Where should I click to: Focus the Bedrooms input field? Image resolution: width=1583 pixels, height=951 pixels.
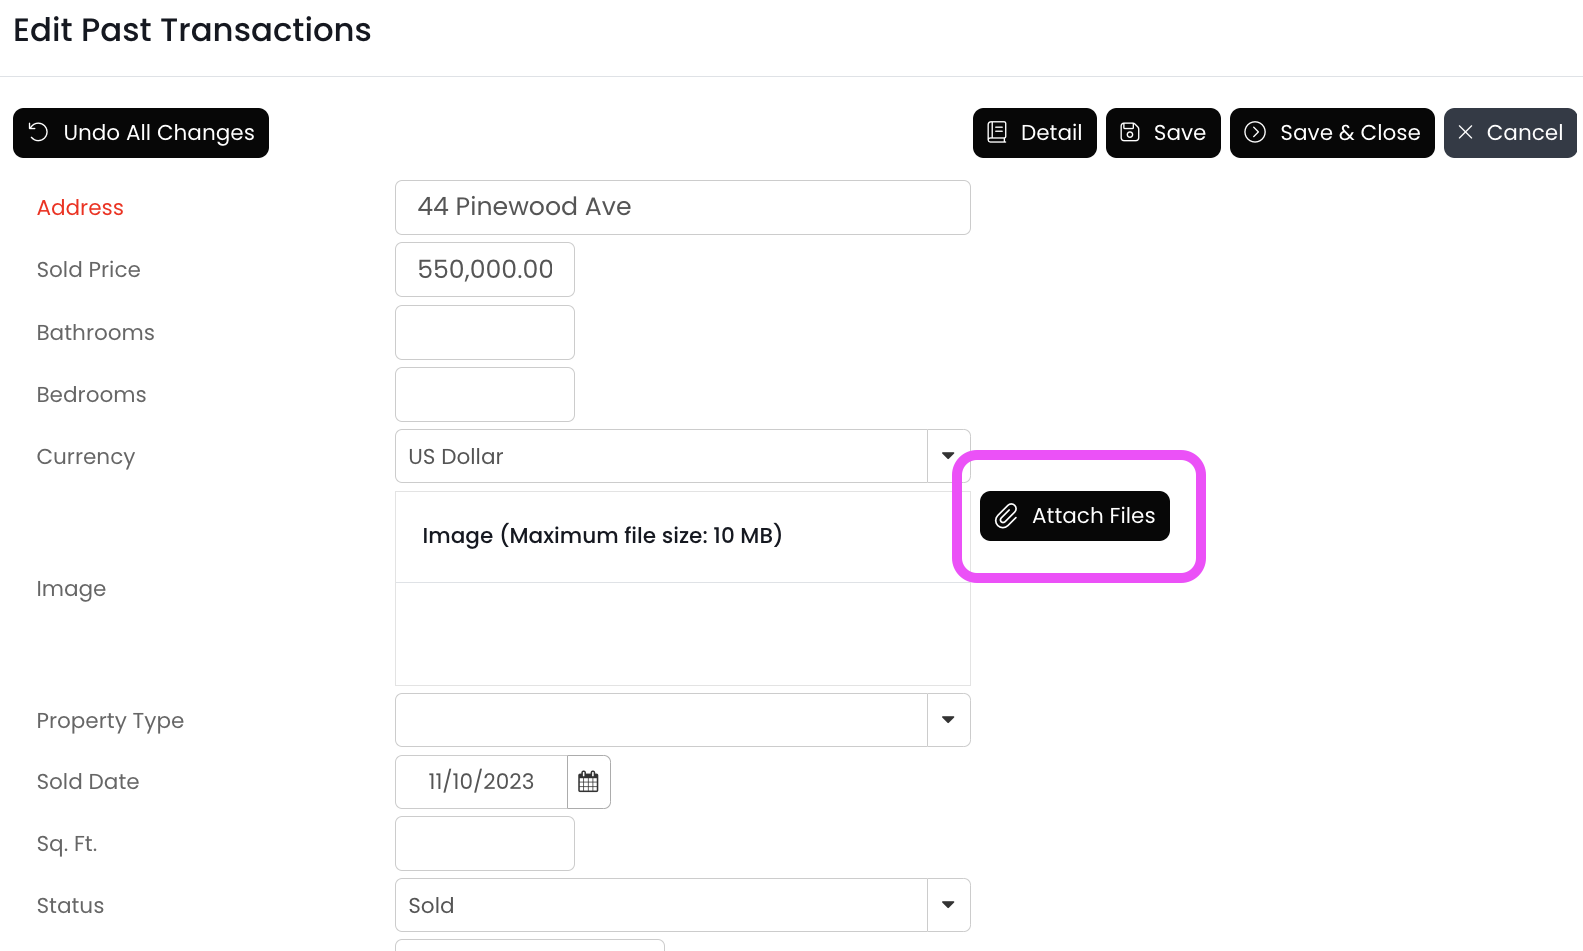click(x=485, y=394)
